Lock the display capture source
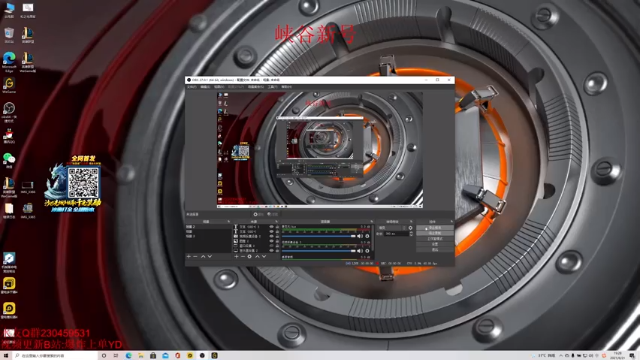 (278, 250)
